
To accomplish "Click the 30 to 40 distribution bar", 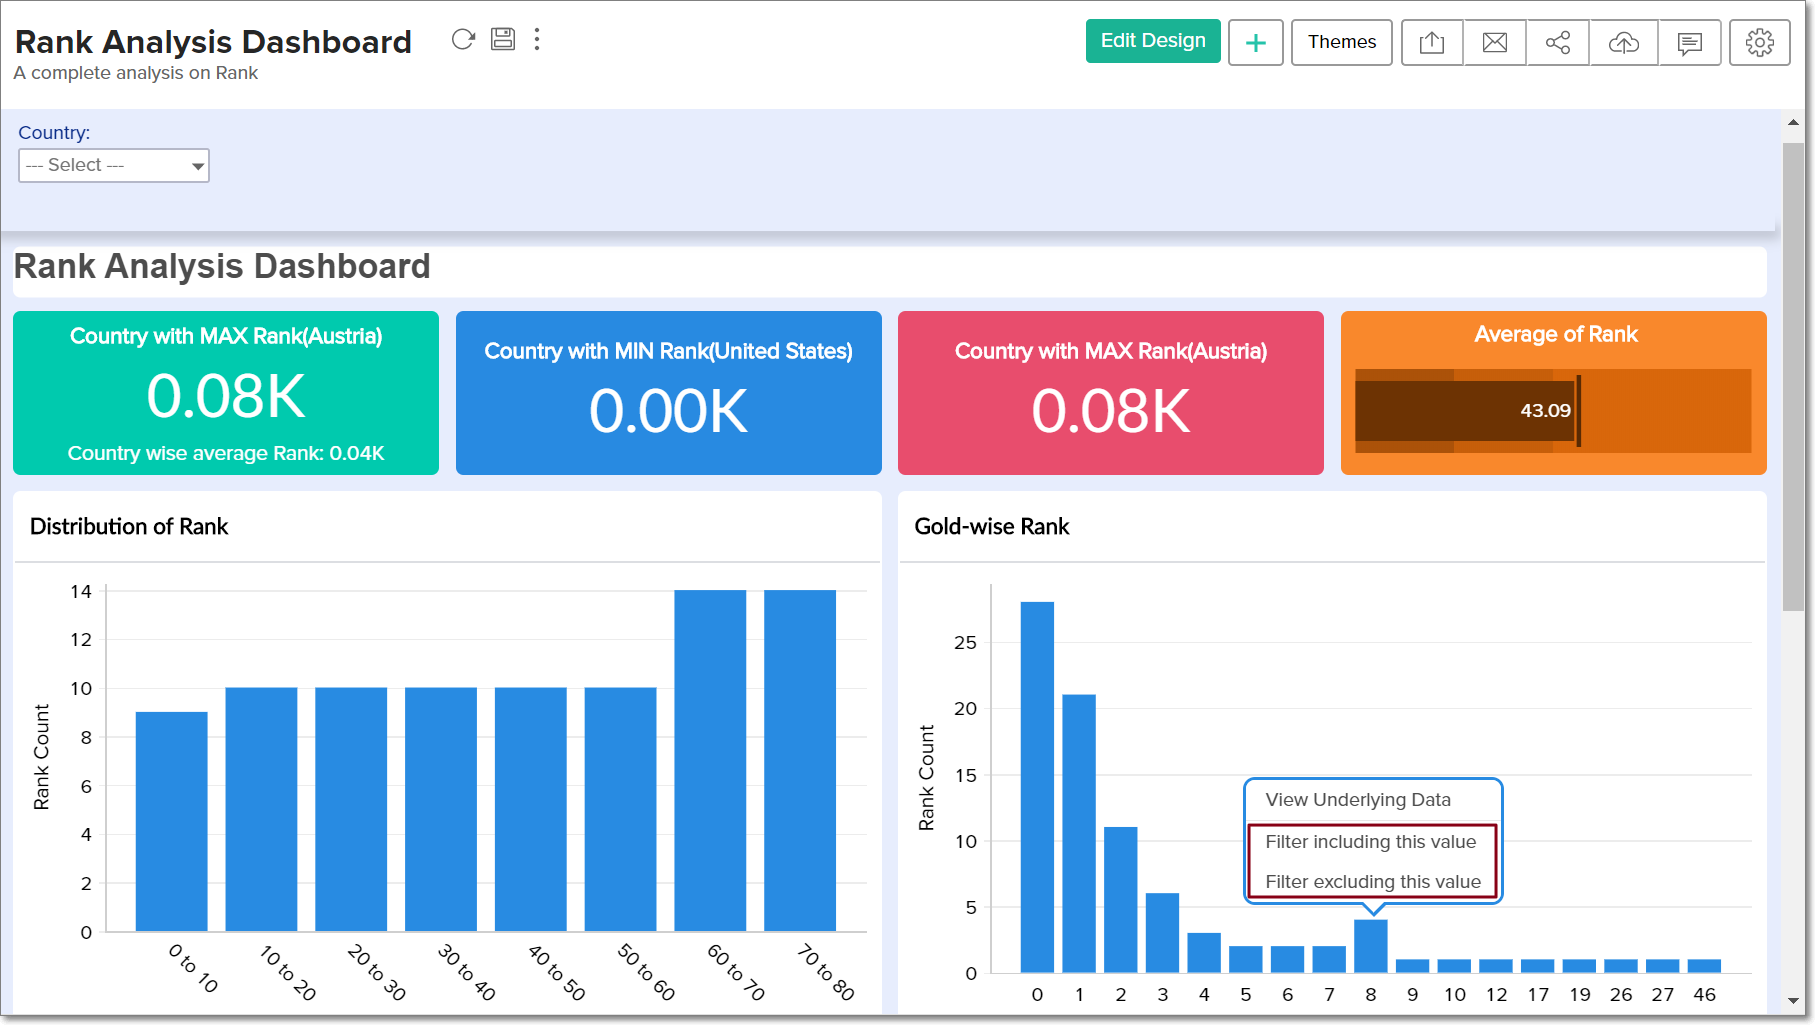I will 441,809.
